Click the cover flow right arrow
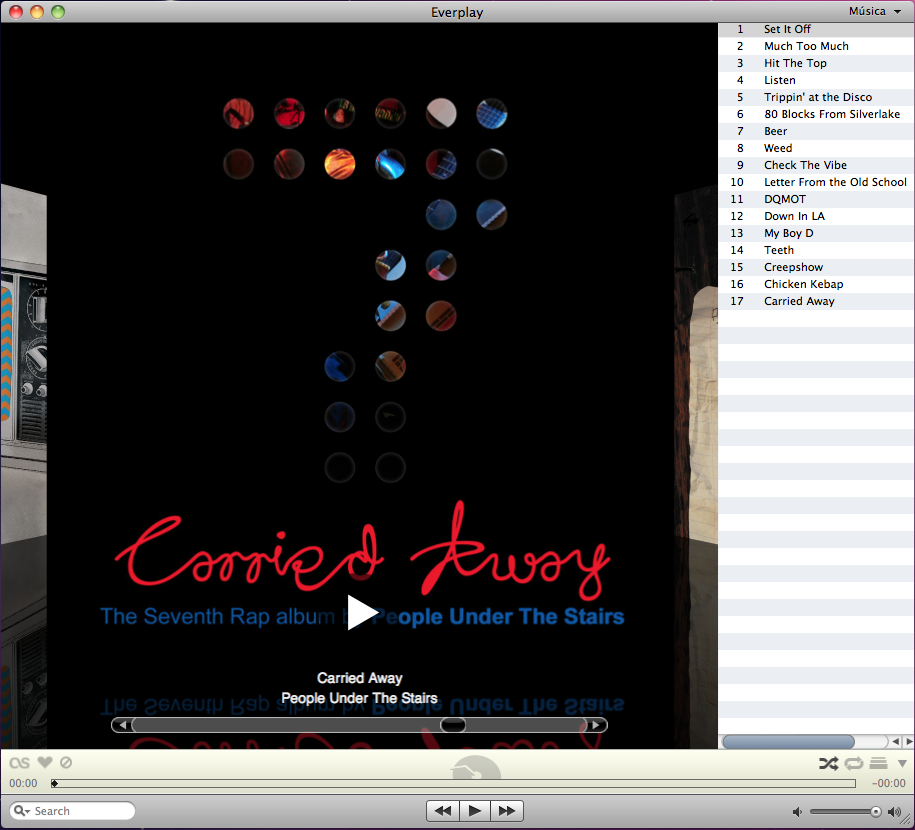The image size is (915, 830). 596,725
